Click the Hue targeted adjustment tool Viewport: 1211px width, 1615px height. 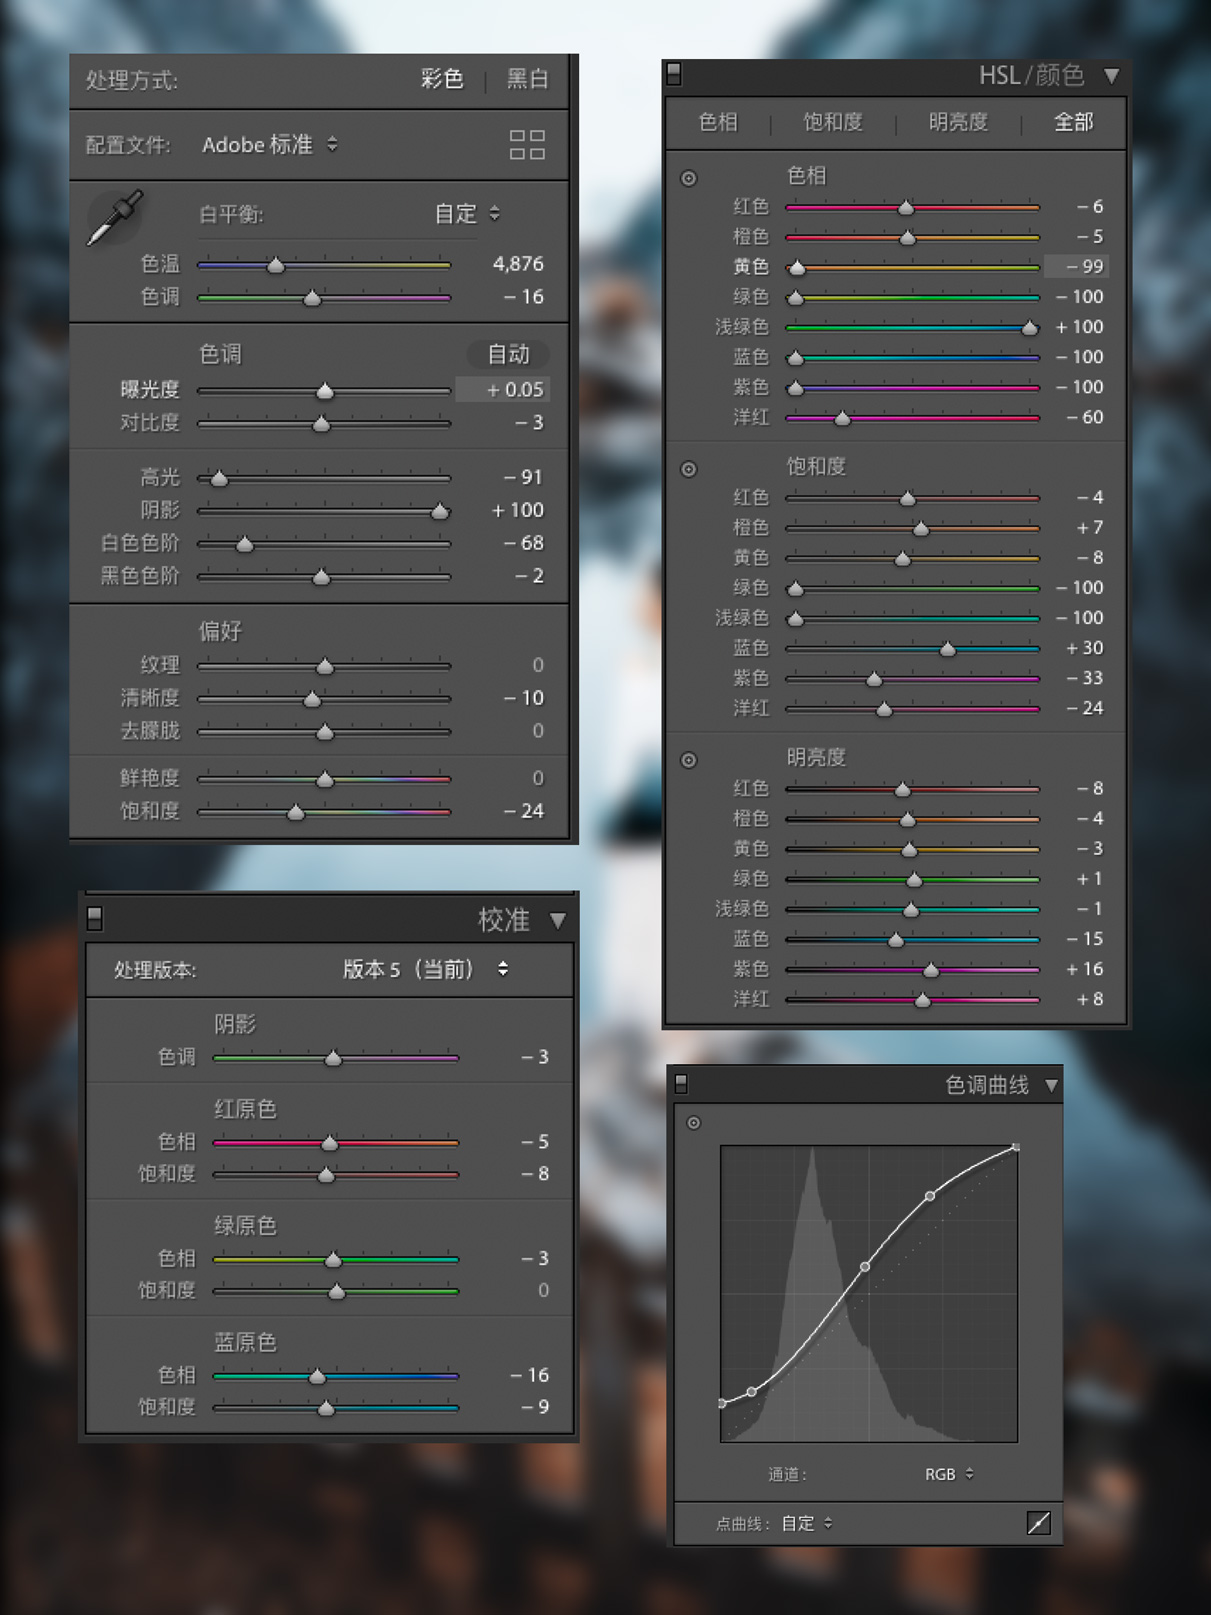click(x=689, y=178)
